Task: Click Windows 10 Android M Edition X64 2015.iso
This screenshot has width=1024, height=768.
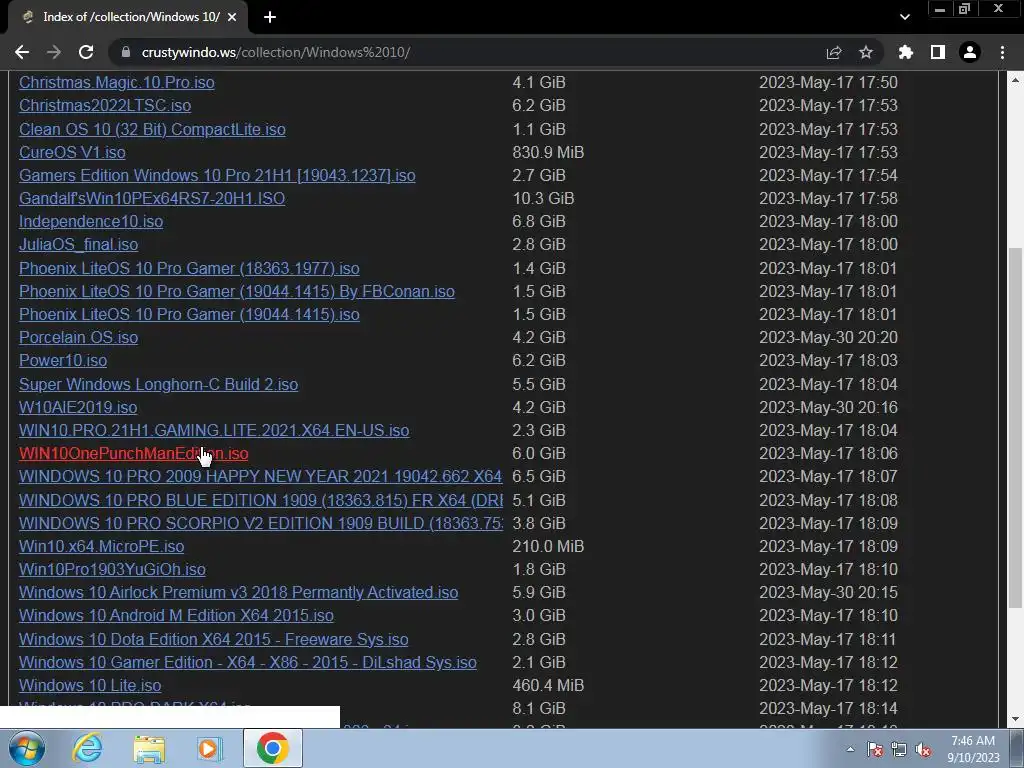Action: (x=176, y=615)
